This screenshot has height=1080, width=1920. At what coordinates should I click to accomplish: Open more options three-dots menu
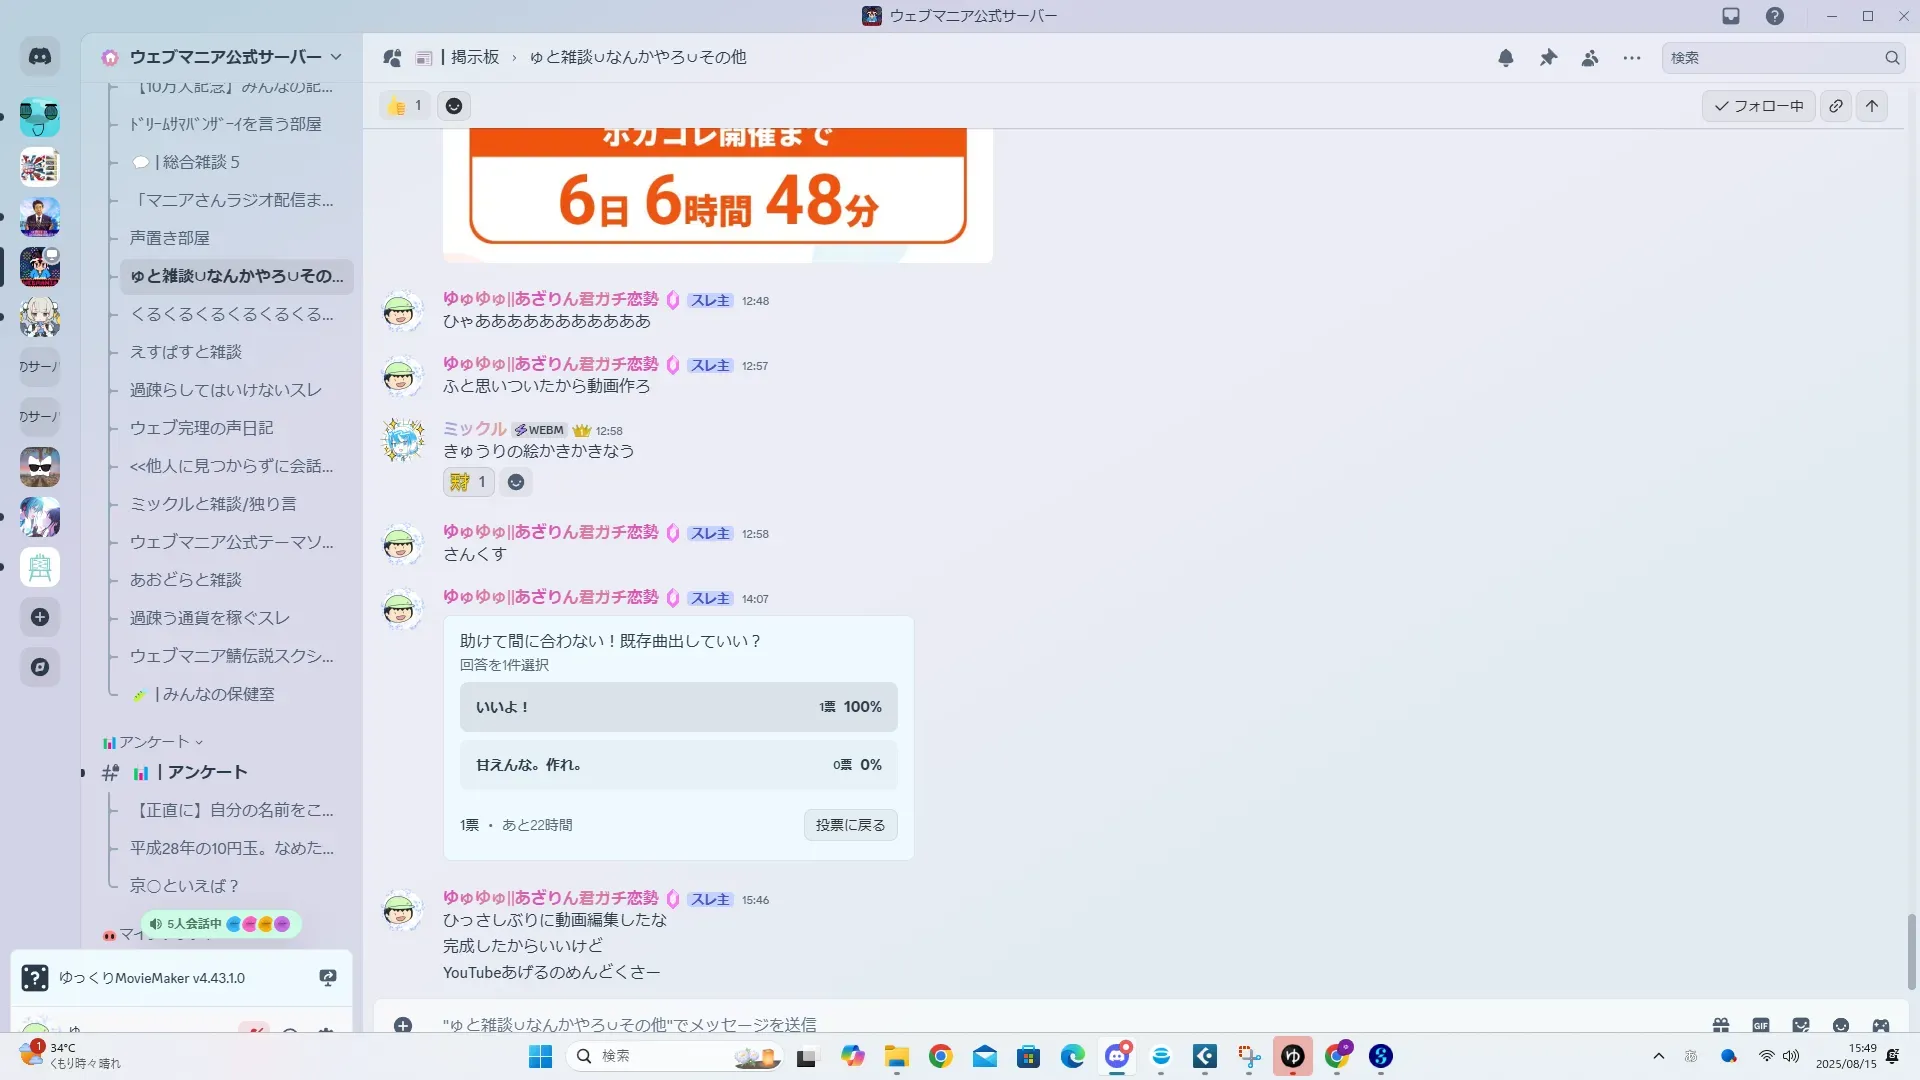(1632, 58)
